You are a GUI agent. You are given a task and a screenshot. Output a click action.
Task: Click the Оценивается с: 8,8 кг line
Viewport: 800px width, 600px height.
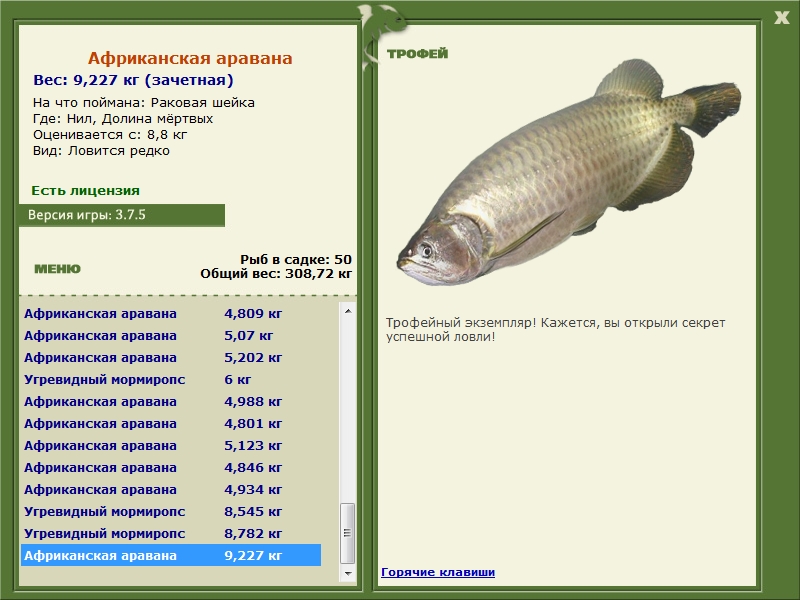point(110,135)
